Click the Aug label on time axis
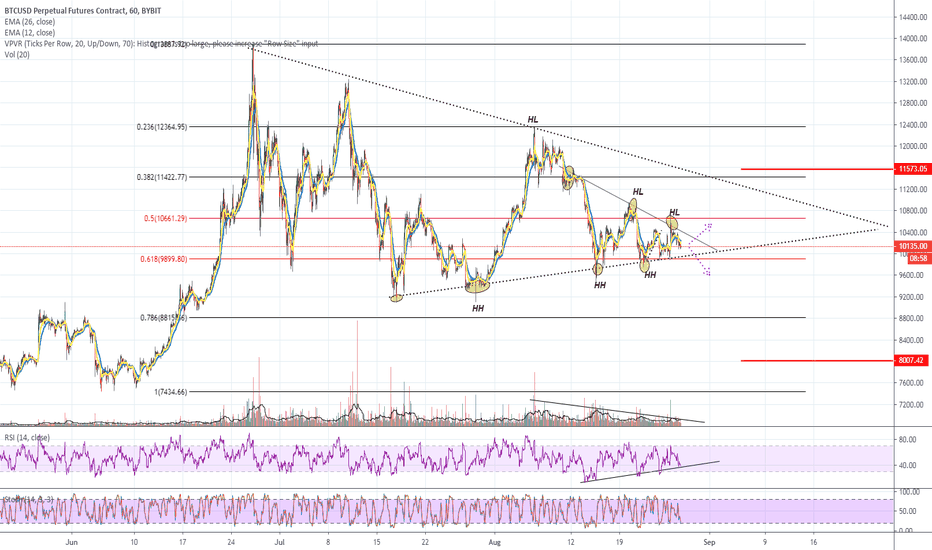Image resolution: width=932 pixels, height=550 pixels. [495, 542]
